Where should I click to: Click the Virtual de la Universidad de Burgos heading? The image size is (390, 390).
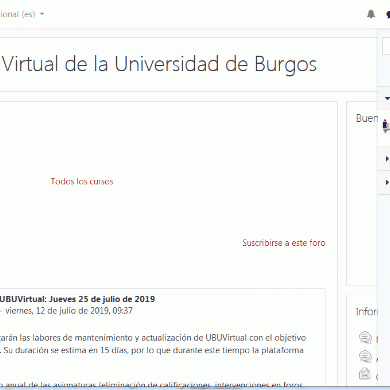tap(159, 64)
